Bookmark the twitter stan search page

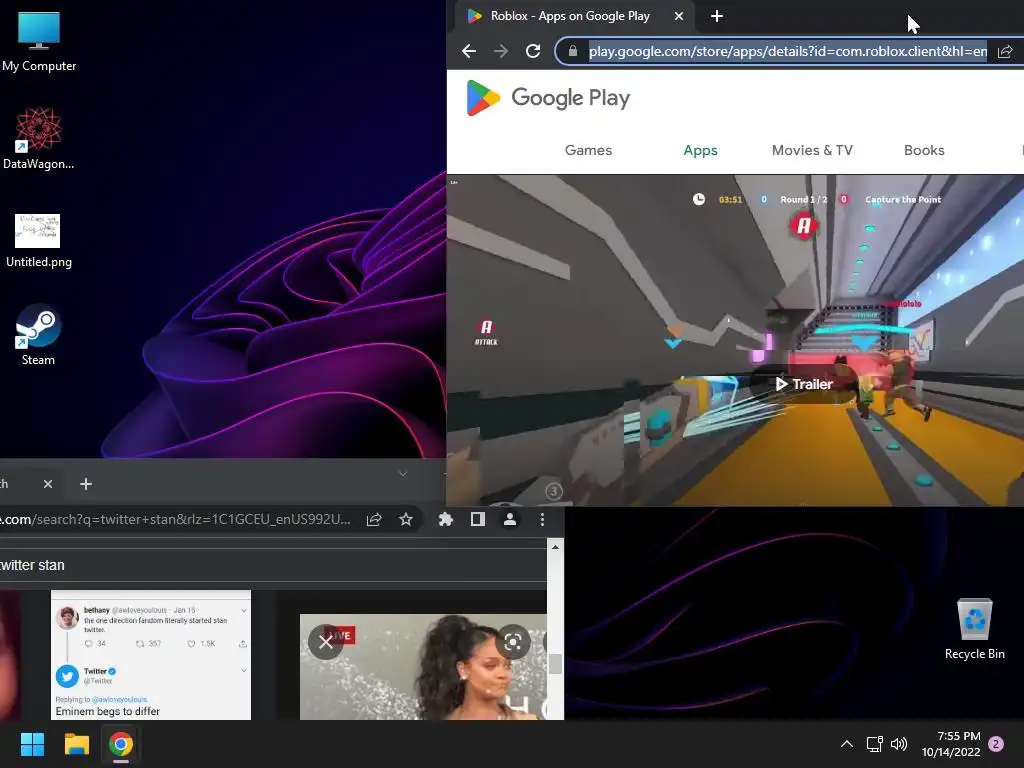pos(406,519)
